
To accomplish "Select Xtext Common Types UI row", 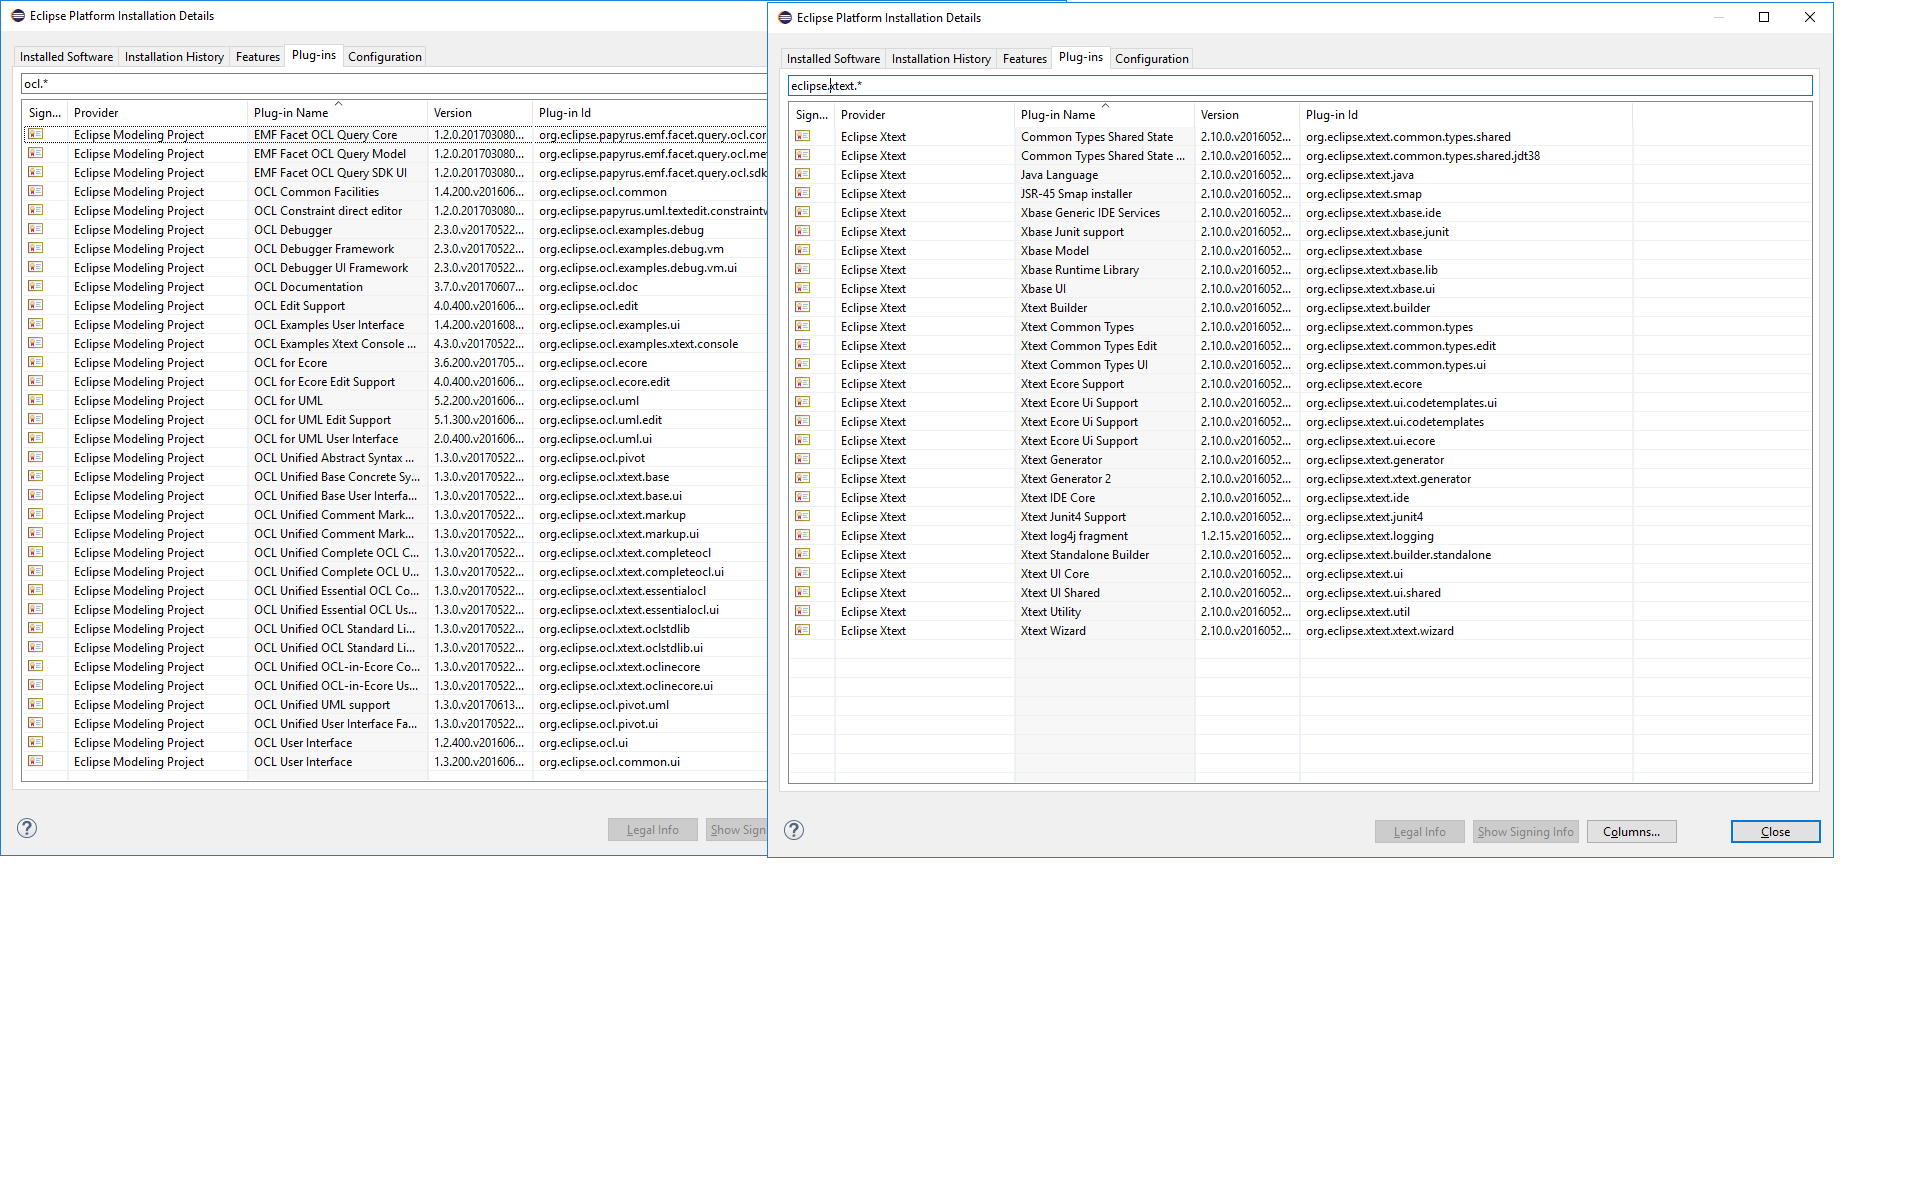I will click(1300, 365).
